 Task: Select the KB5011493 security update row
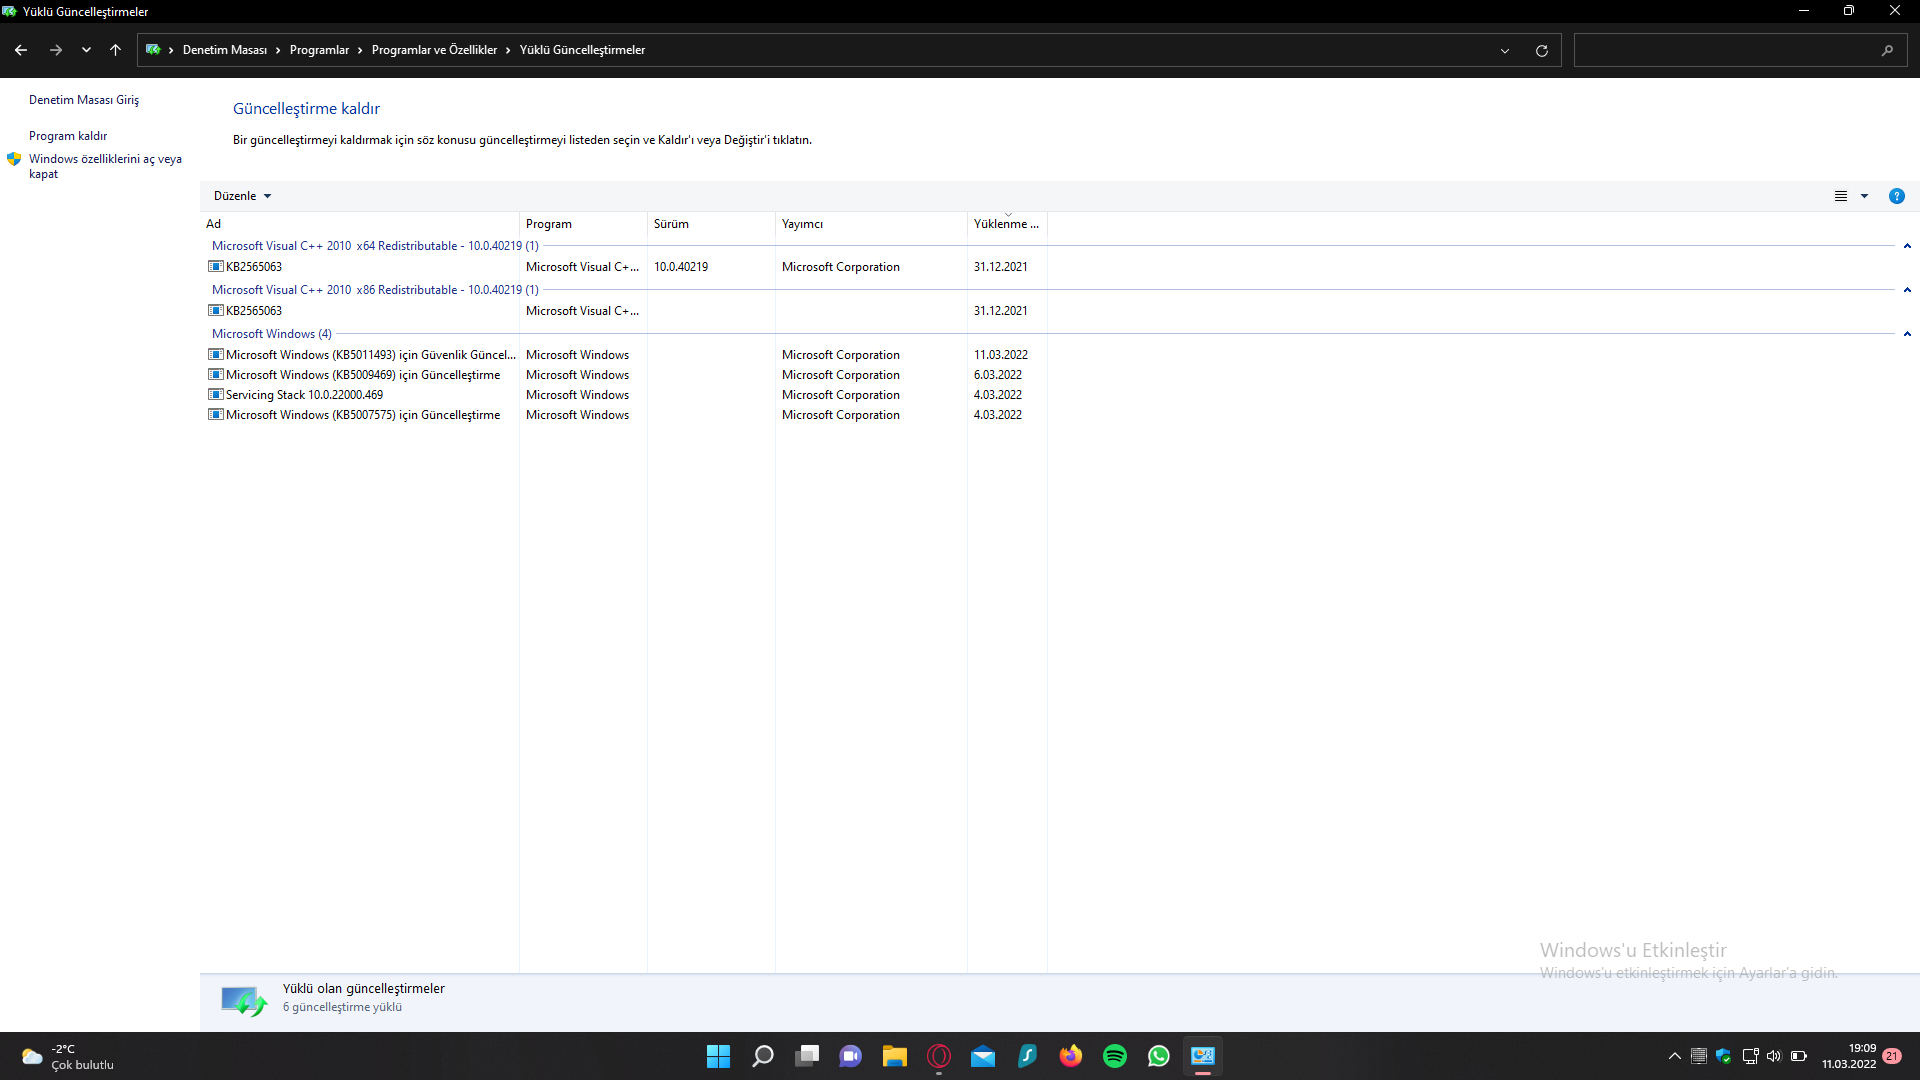coord(370,355)
